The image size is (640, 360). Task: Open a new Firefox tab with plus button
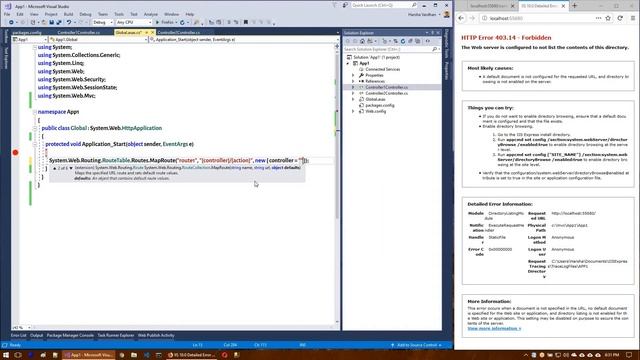click(x=574, y=6)
